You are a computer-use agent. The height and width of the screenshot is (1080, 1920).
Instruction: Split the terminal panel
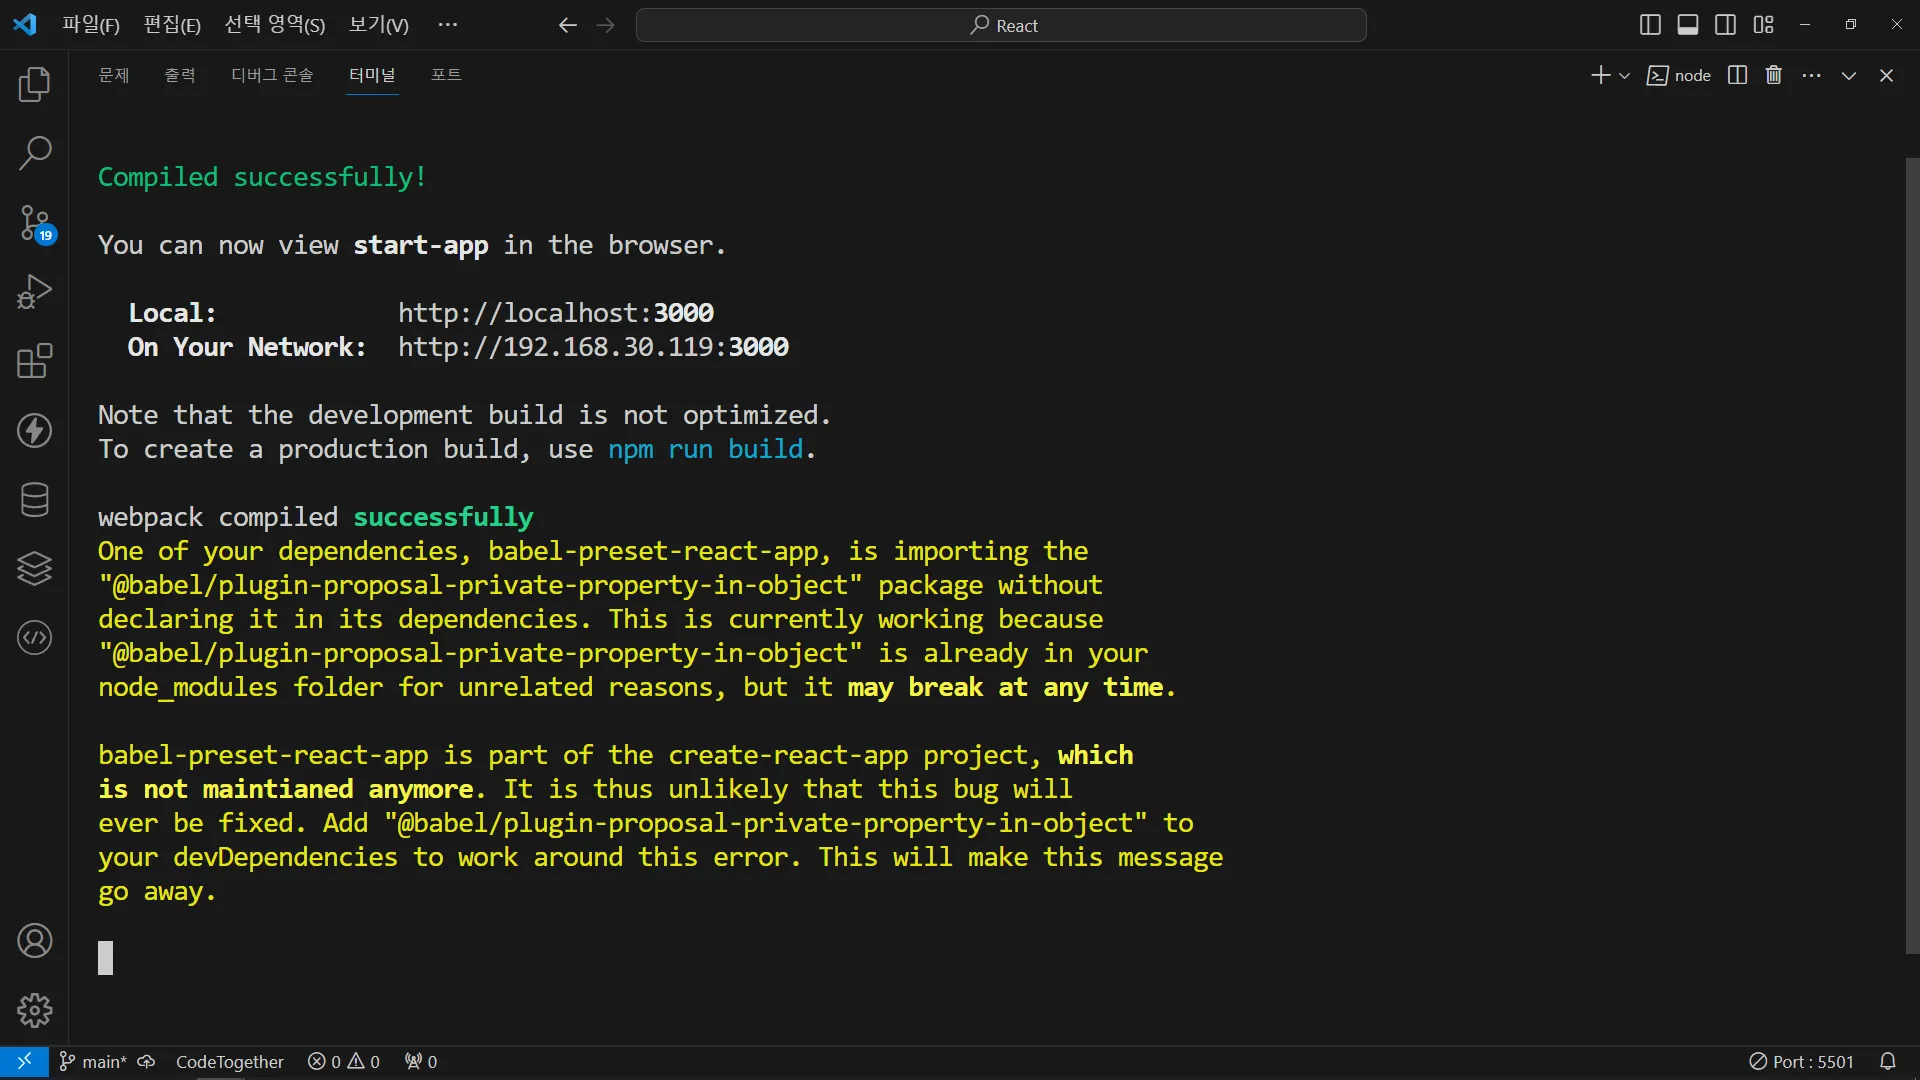[1737, 75]
